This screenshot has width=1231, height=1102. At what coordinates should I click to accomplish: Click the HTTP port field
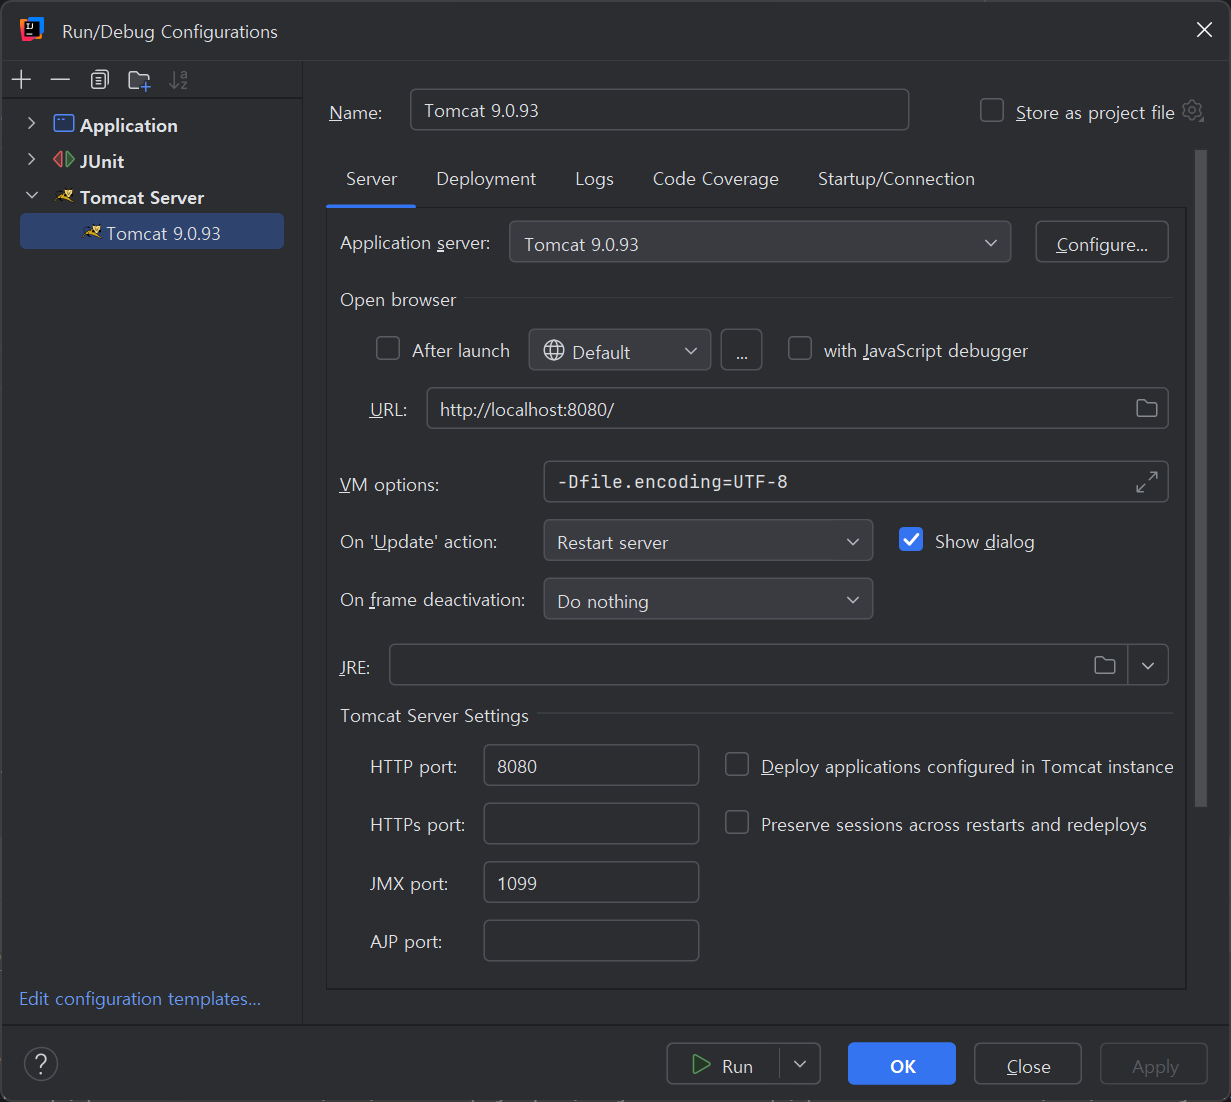pyautogui.click(x=591, y=766)
